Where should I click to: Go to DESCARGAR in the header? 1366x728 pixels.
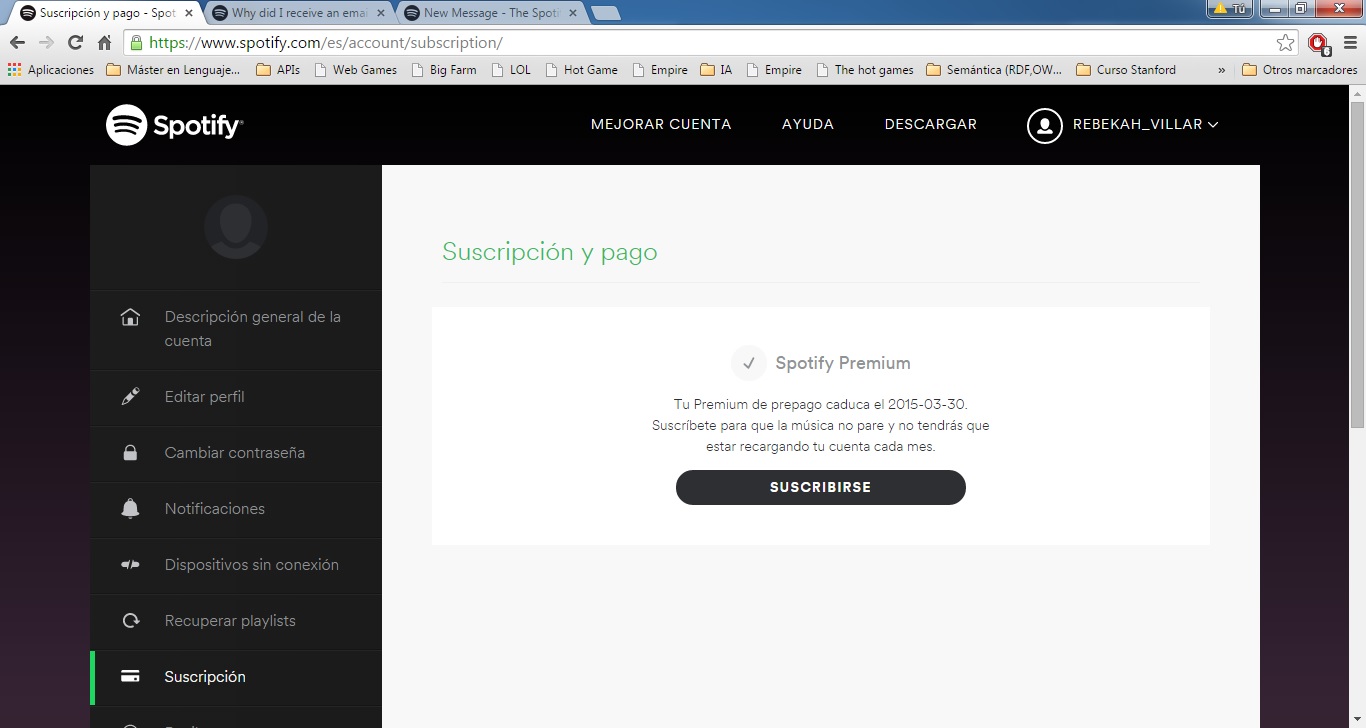[931, 125]
